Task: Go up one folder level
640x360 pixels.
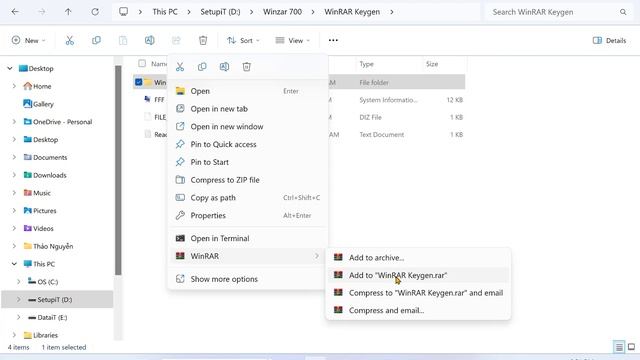Action: coord(68,12)
